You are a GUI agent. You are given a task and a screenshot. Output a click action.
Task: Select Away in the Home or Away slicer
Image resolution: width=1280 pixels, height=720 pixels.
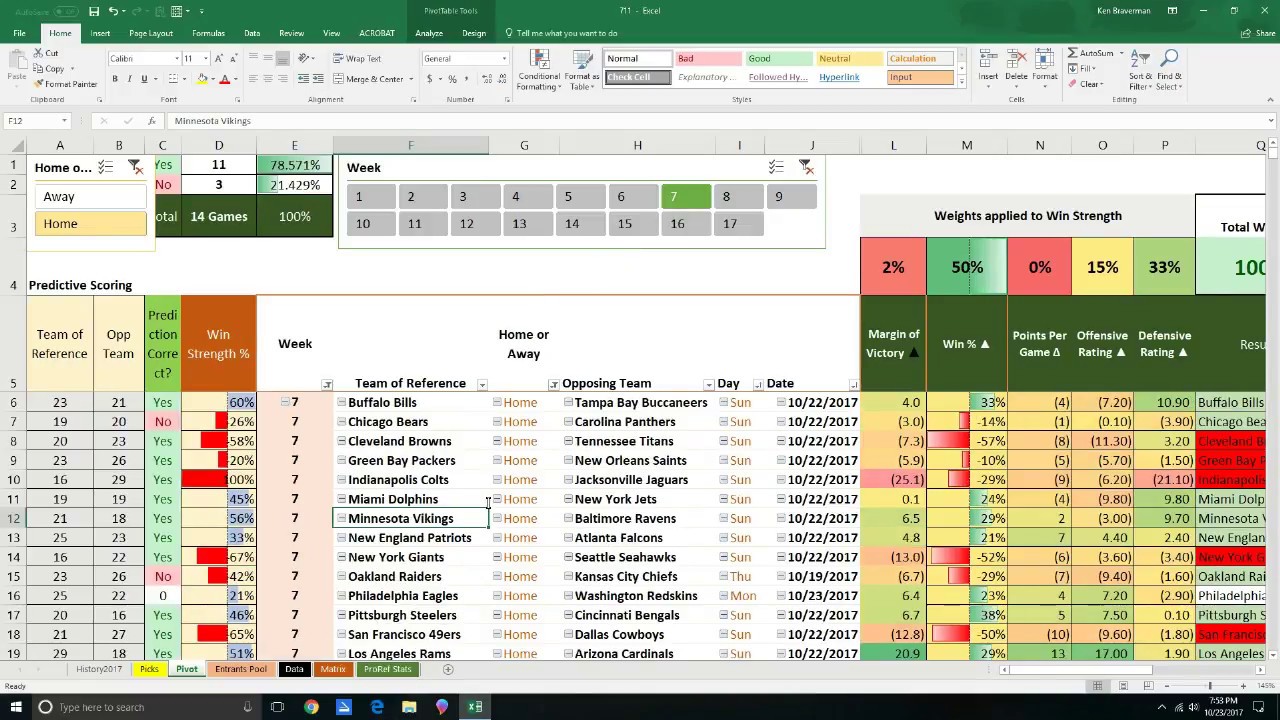90,197
